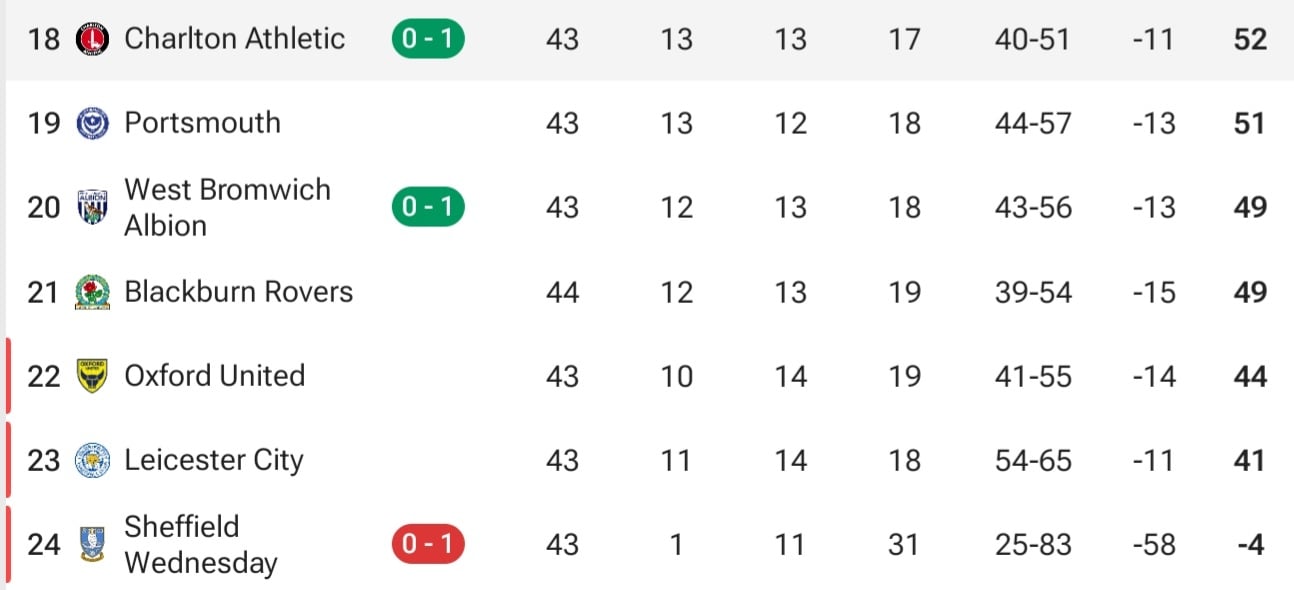Select the West Bromwich Albion team name

pos(227,207)
